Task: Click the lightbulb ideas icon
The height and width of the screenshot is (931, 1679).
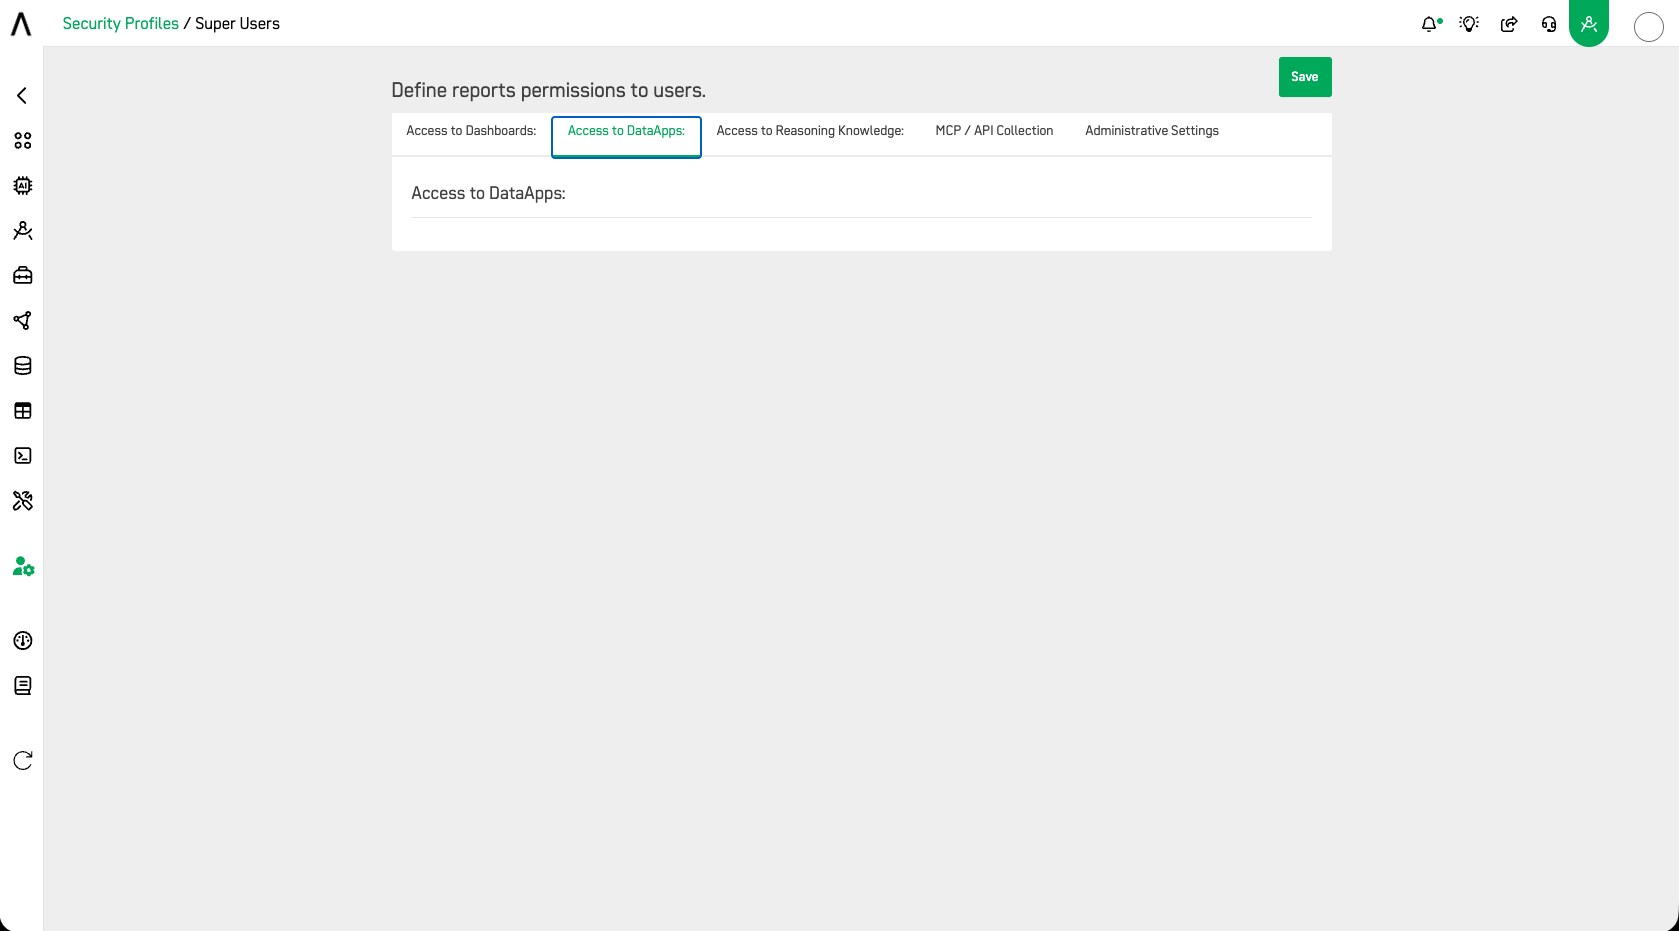Action: point(1469,24)
